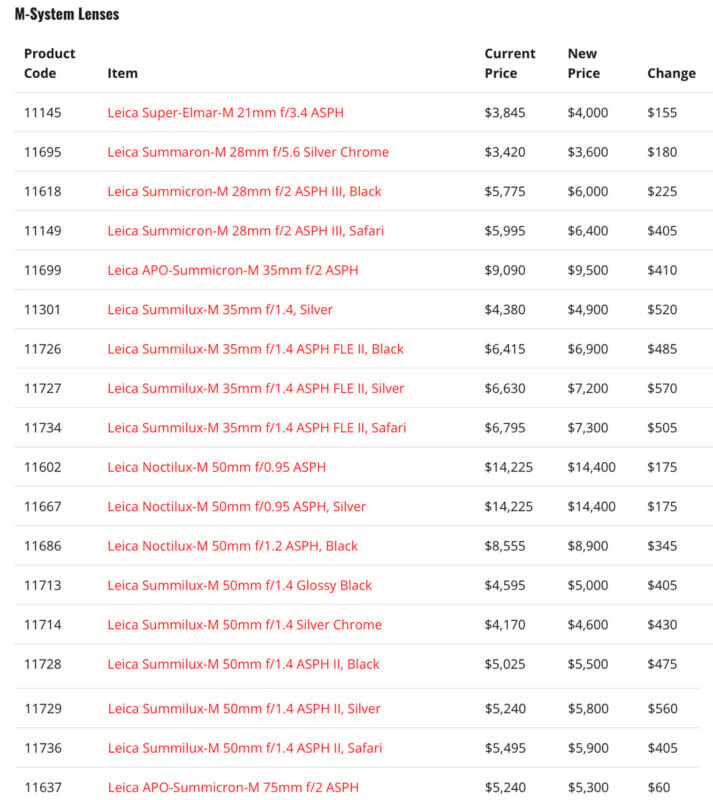The image size is (713, 800).
Task: Select Leica Summilux-M 50mm f/1.4 ASPH II, Silver
Action: click(x=244, y=709)
